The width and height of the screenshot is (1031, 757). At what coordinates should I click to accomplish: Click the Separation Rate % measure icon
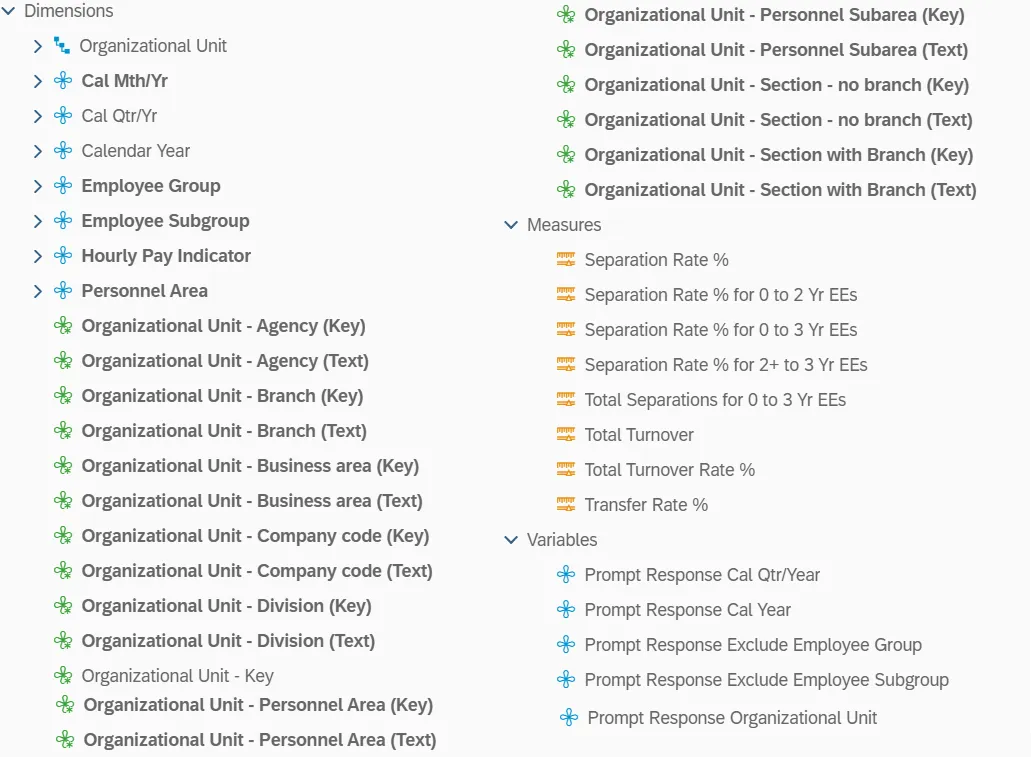coord(566,260)
